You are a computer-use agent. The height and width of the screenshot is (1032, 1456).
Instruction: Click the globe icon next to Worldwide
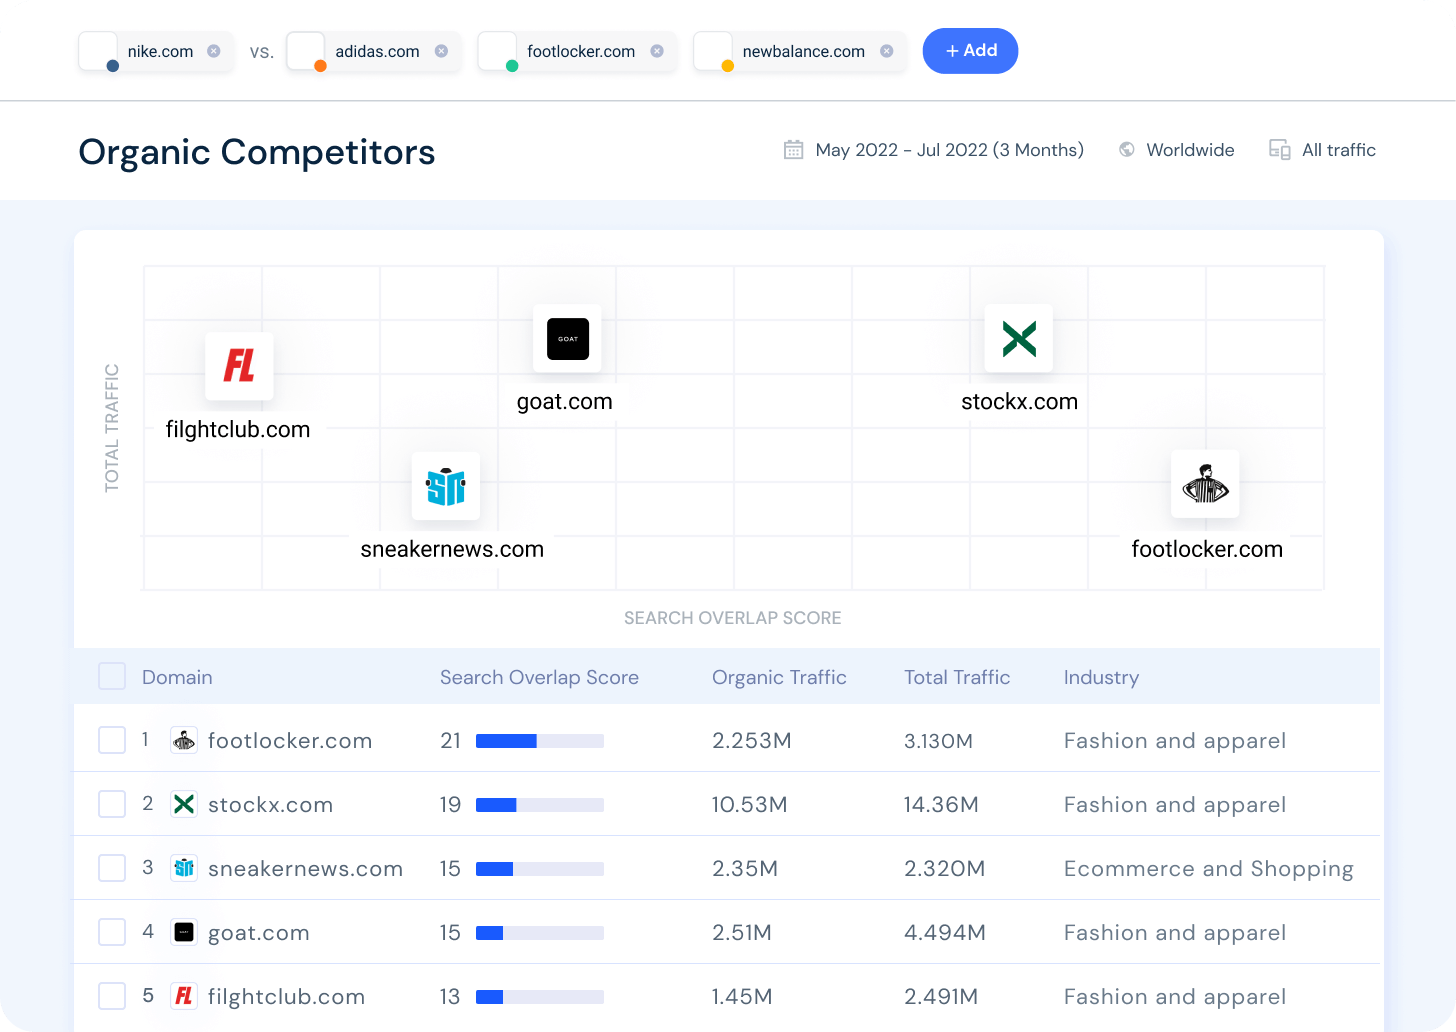tap(1127, 150)
